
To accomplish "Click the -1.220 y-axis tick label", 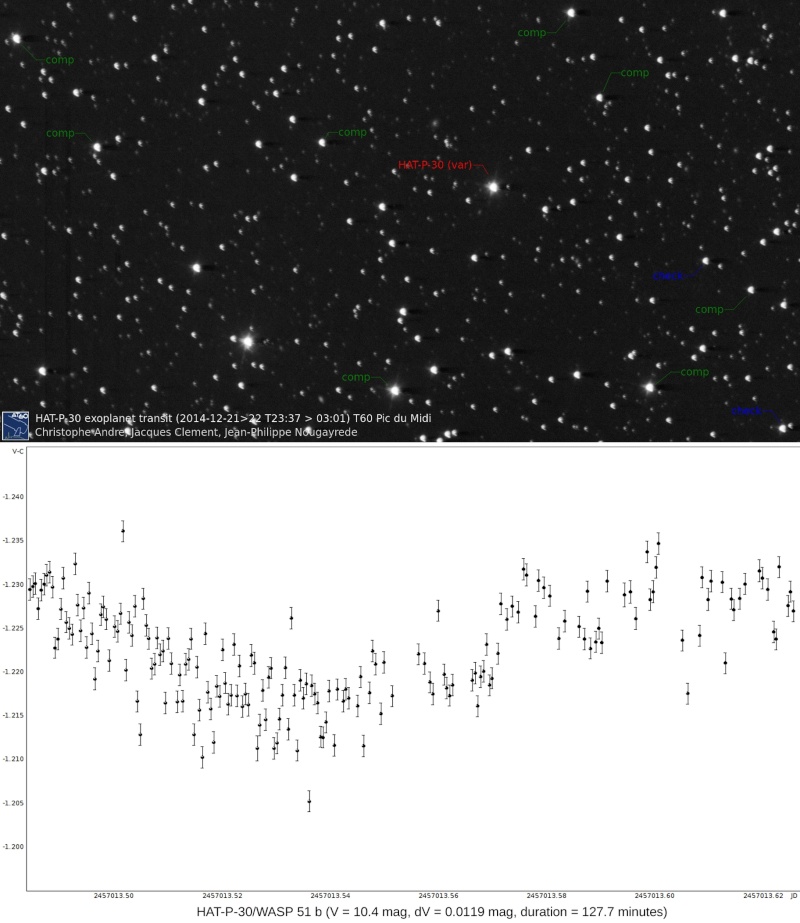I will 13,672.
